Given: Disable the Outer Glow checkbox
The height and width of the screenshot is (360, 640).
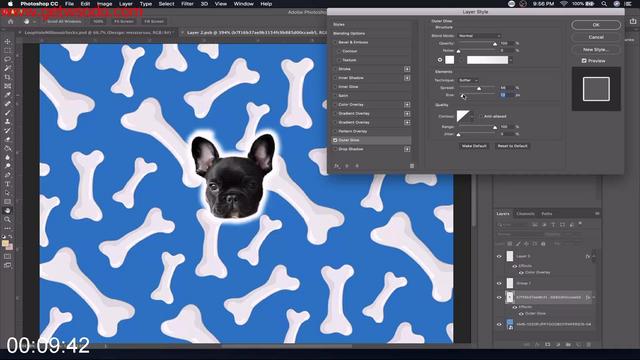Looking at the screenshot, I should pos(335,140).
